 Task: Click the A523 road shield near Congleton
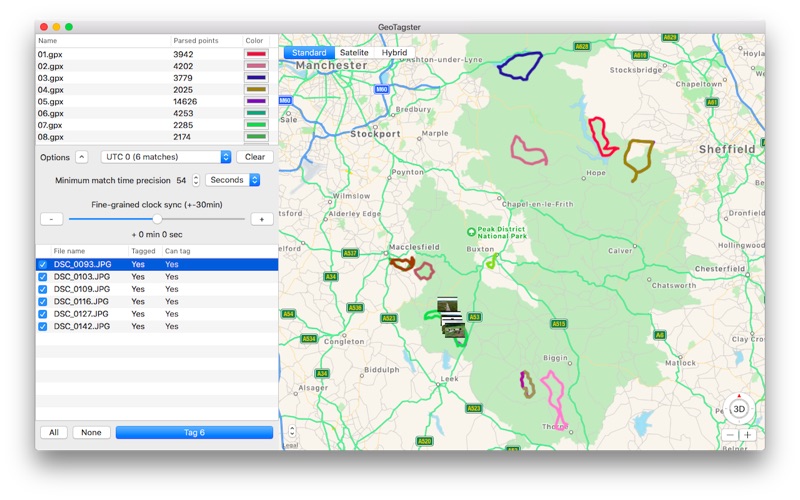[x=389, y=318]
